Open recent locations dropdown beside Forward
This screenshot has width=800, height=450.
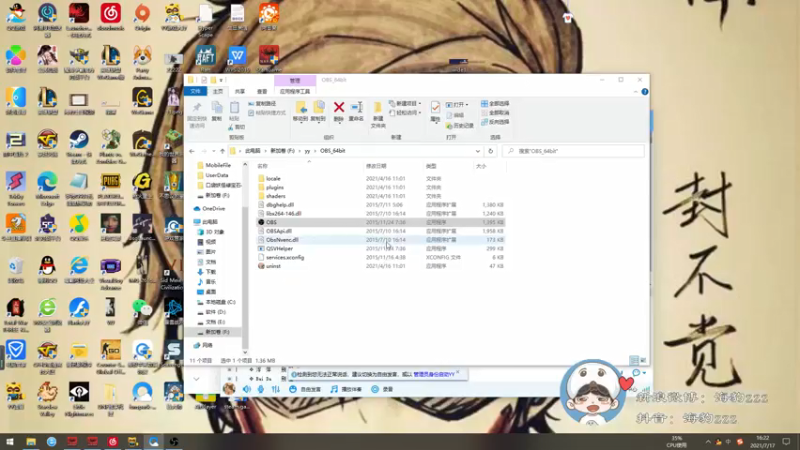213,151
